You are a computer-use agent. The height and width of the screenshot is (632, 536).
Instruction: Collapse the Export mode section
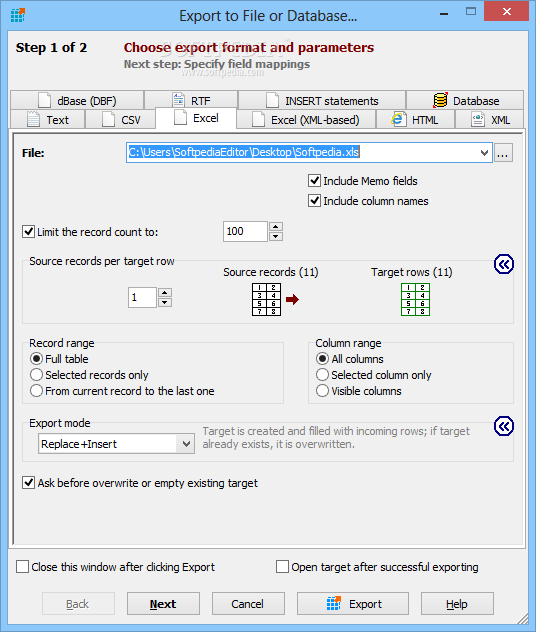503,426
